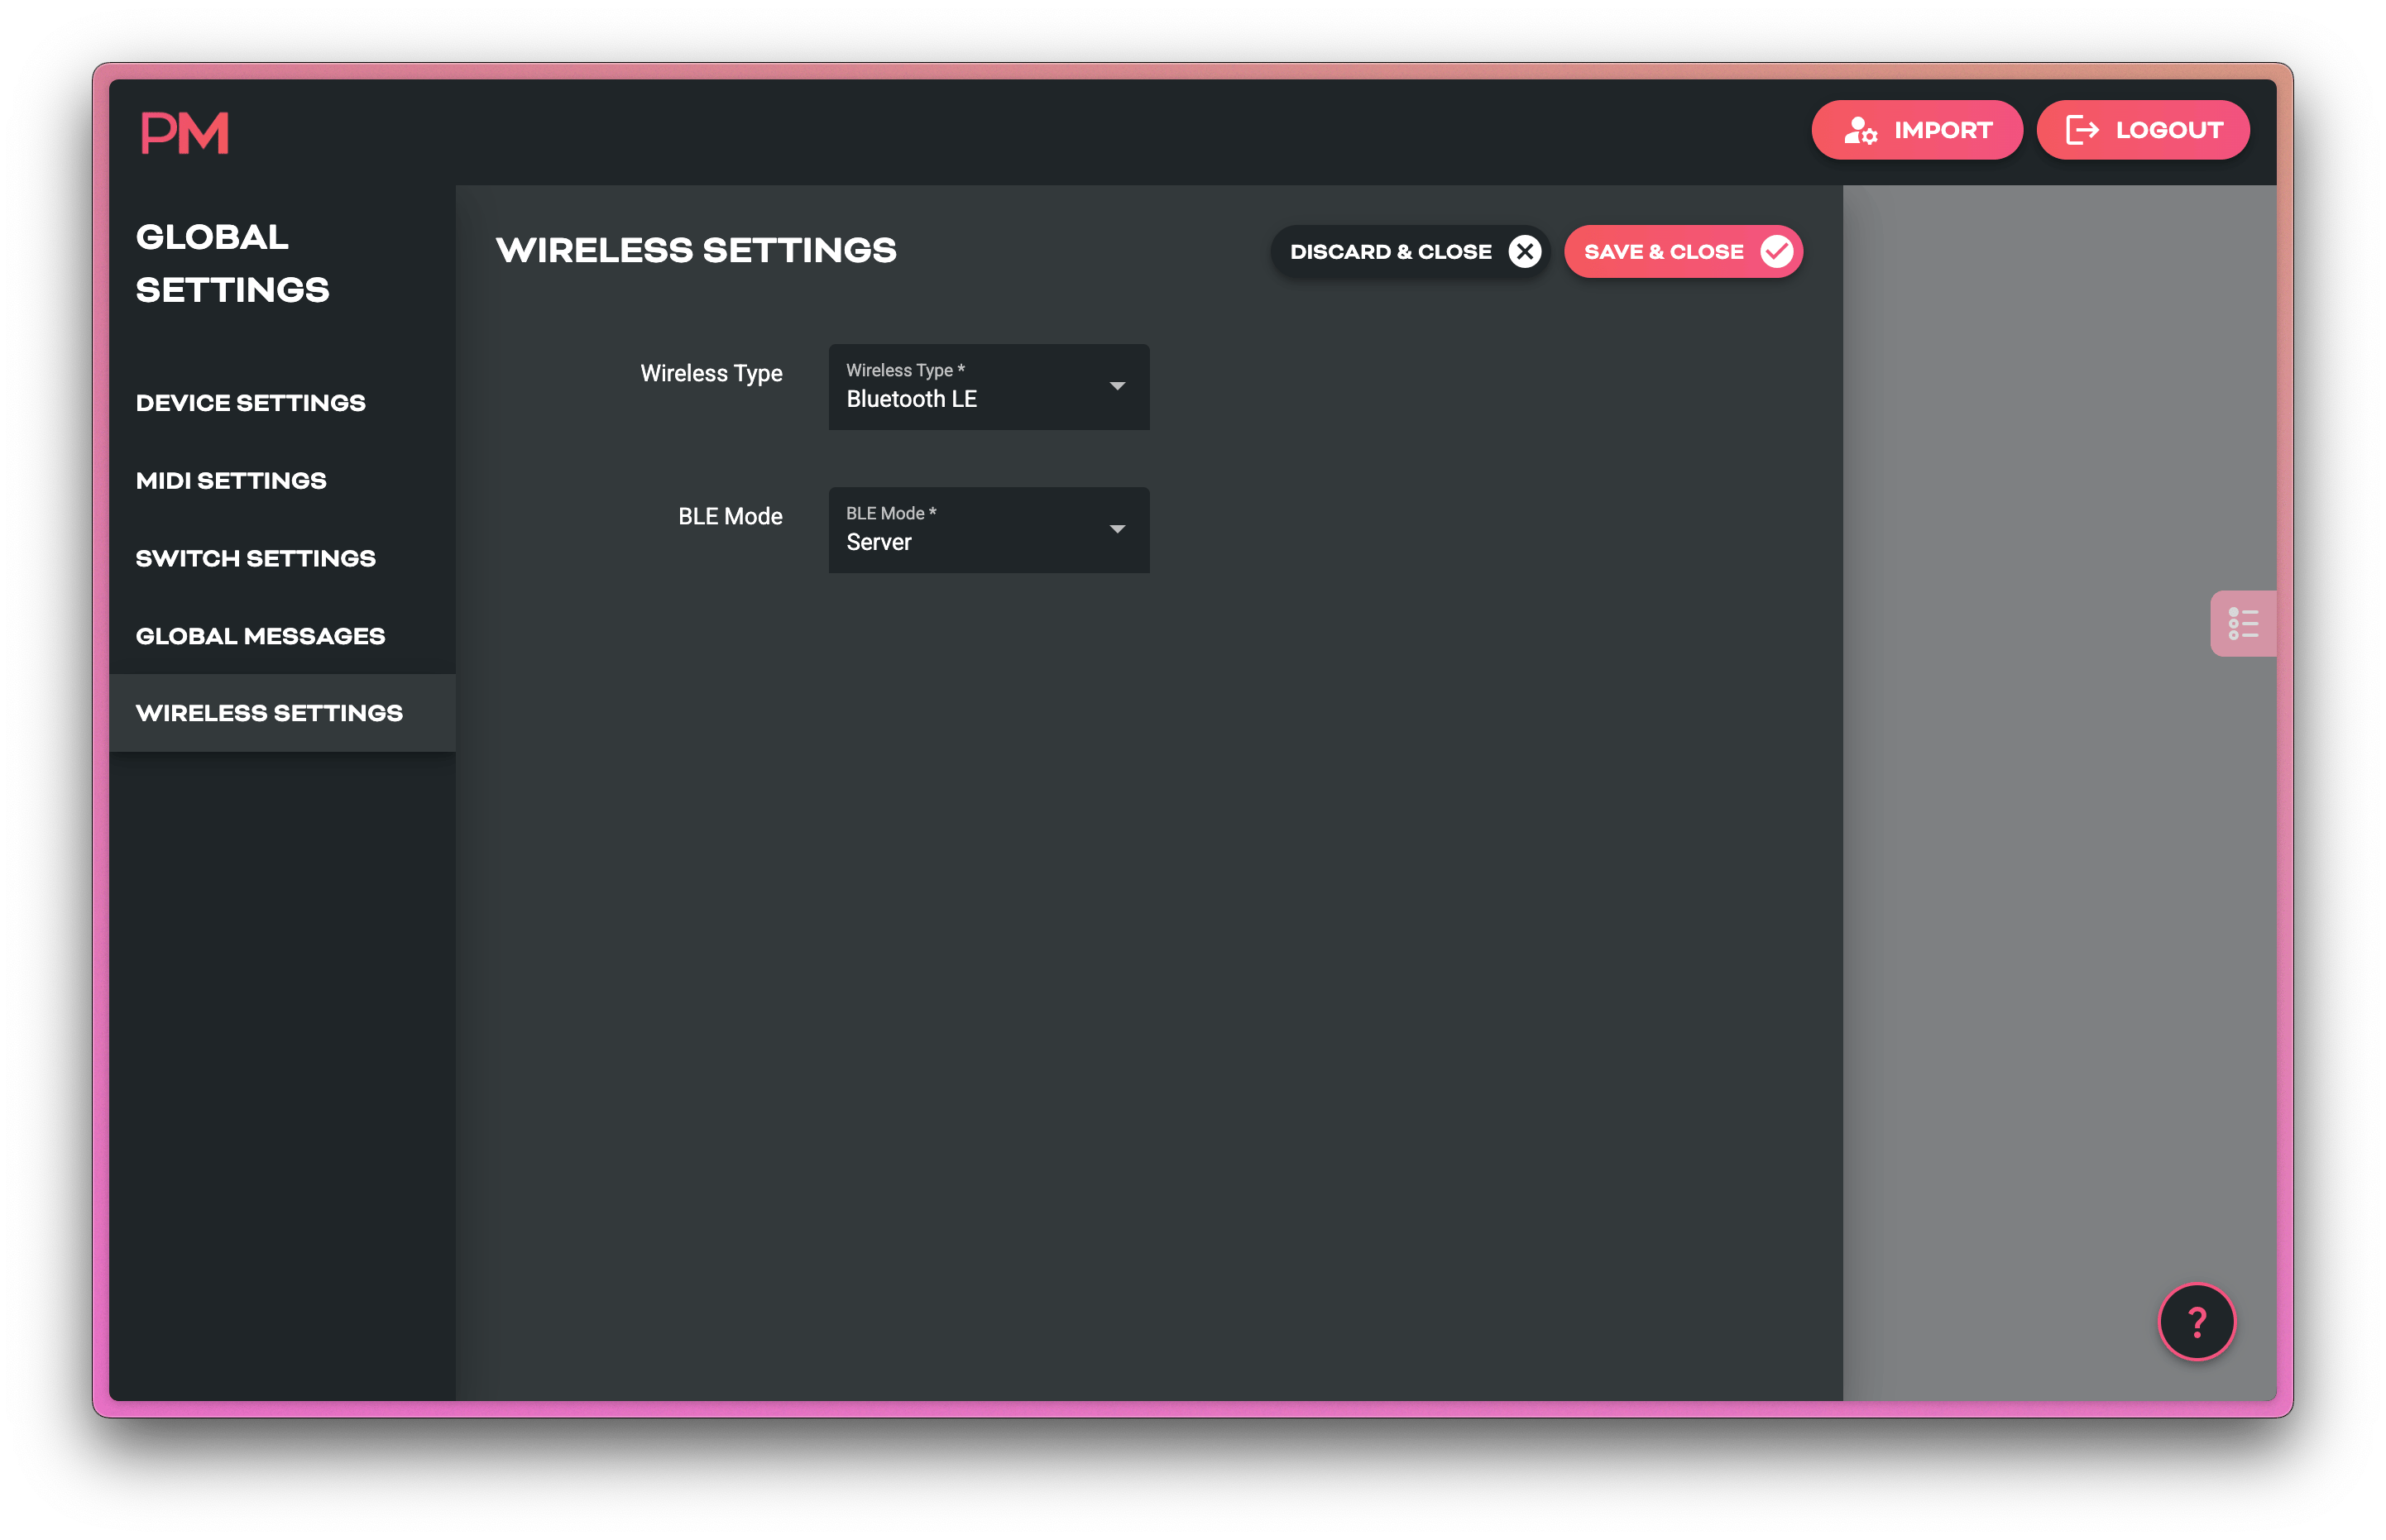Open Global Messages
This screenshot has height=1540, width=2386.
(260, 635)
